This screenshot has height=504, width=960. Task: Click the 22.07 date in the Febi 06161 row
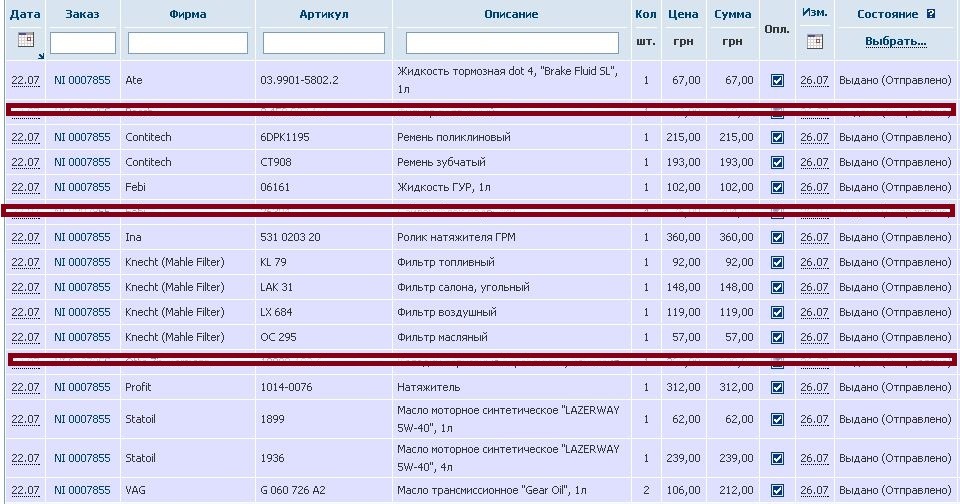[x=25, y=187]
